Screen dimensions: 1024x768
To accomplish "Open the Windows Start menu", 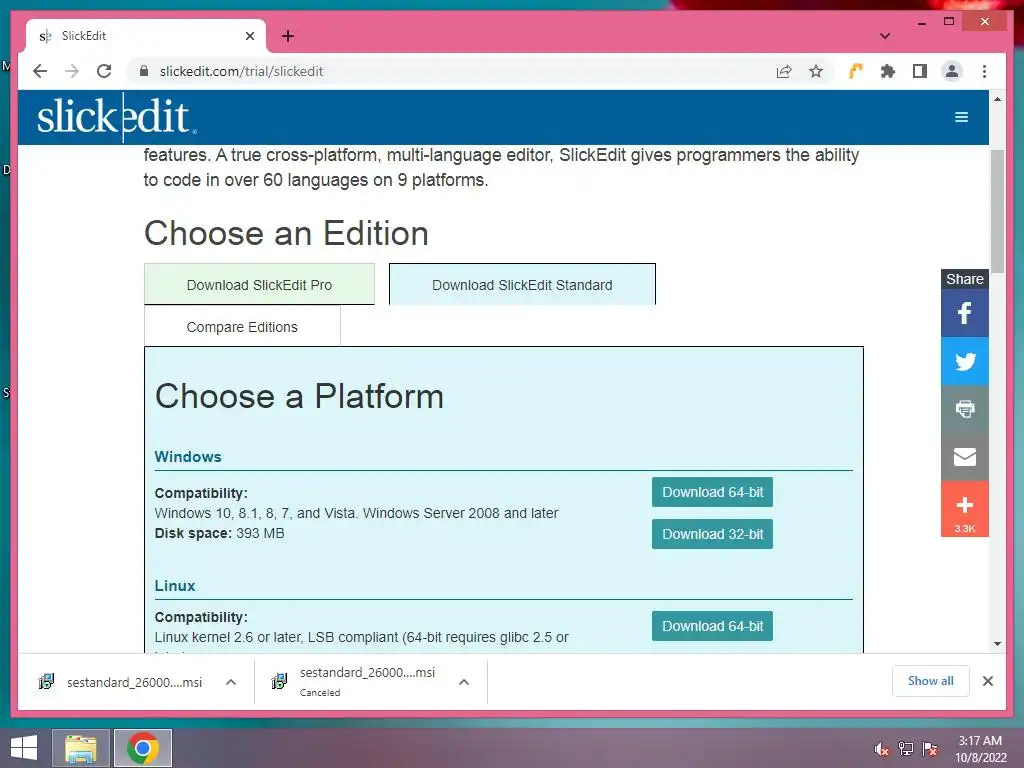I will tap(24, 748).
